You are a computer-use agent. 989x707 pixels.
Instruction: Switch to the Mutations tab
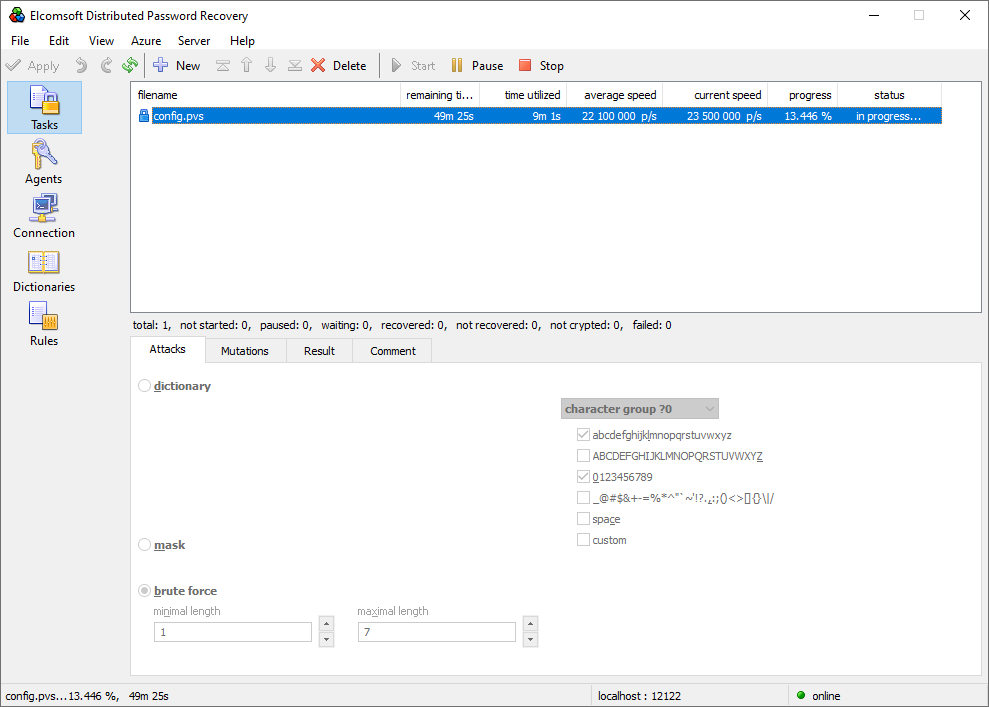[245, 350]
